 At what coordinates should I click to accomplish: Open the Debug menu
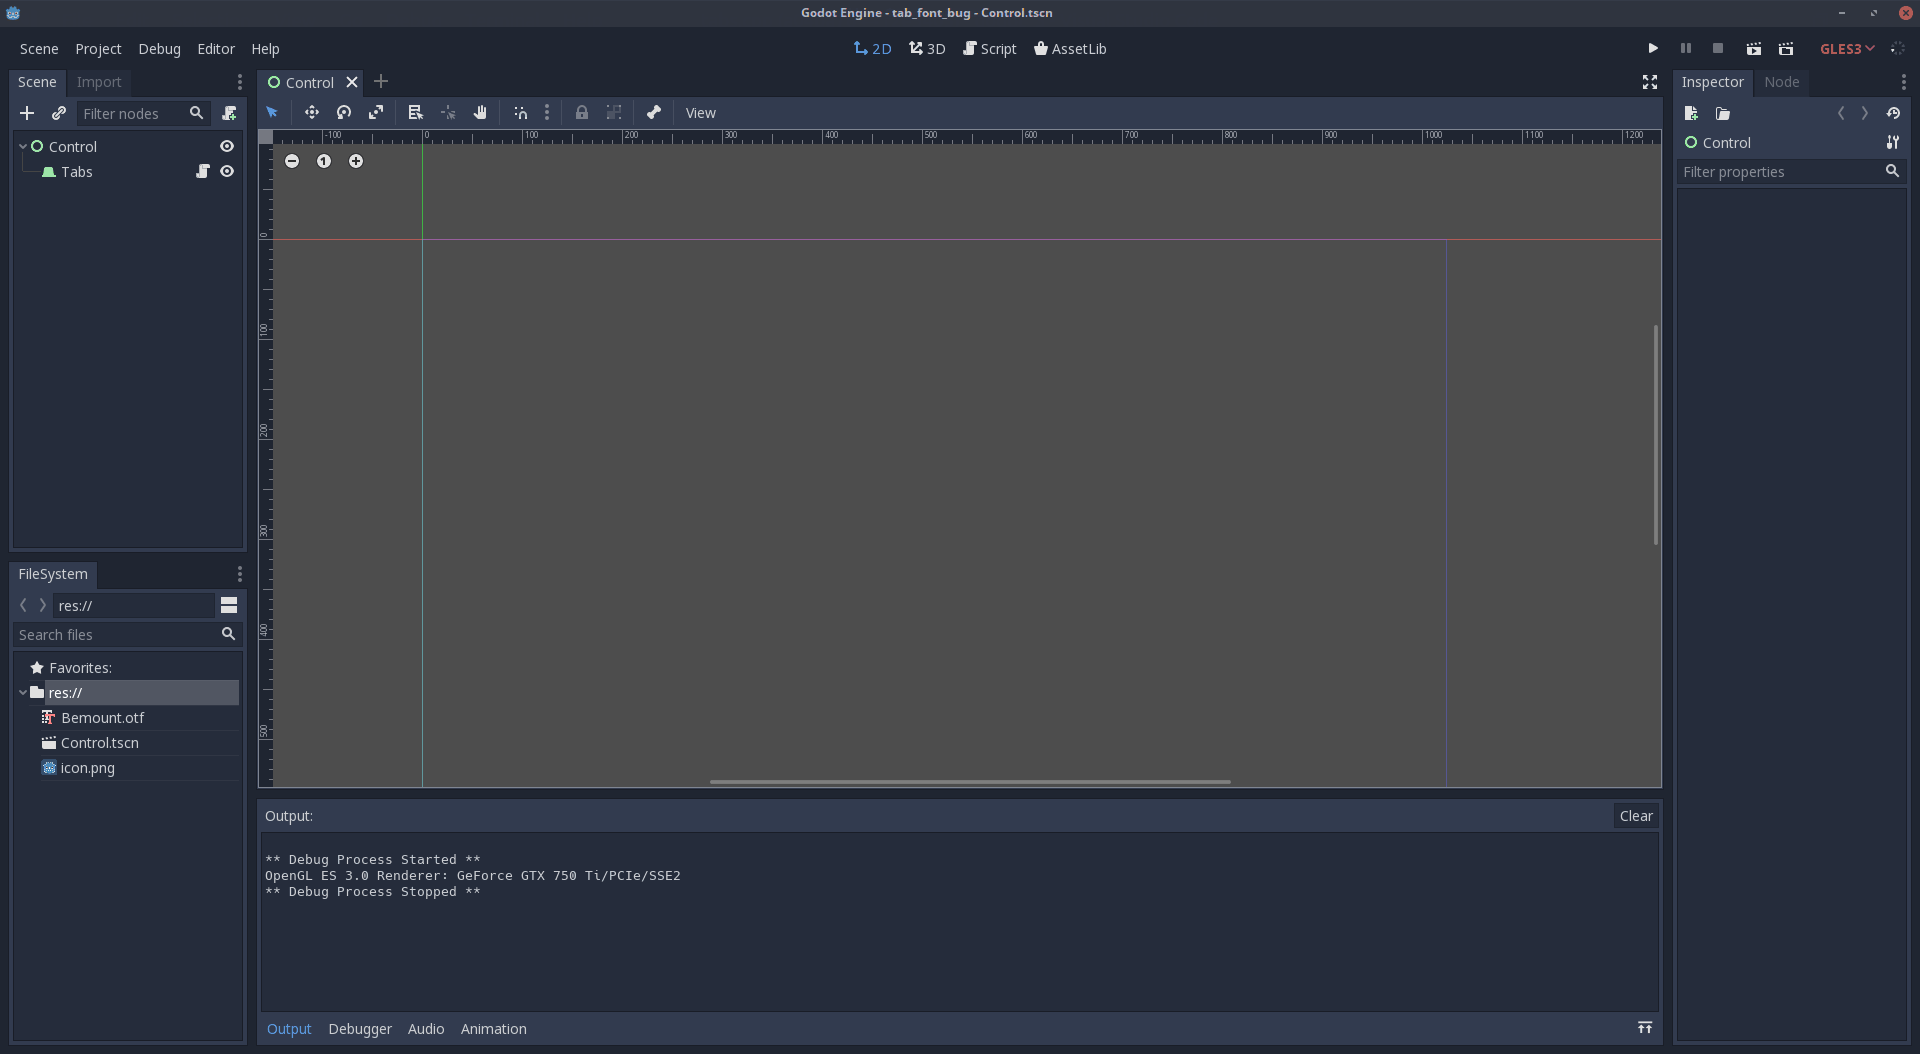pyautogui.click(x=159, y=48)
